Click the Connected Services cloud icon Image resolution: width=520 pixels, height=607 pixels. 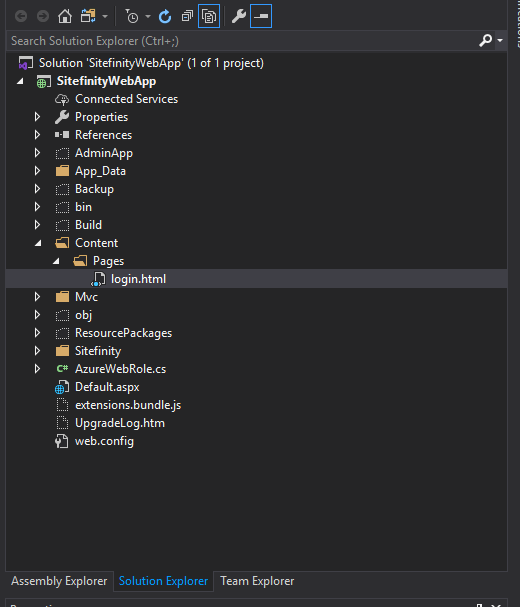[62, 99]
